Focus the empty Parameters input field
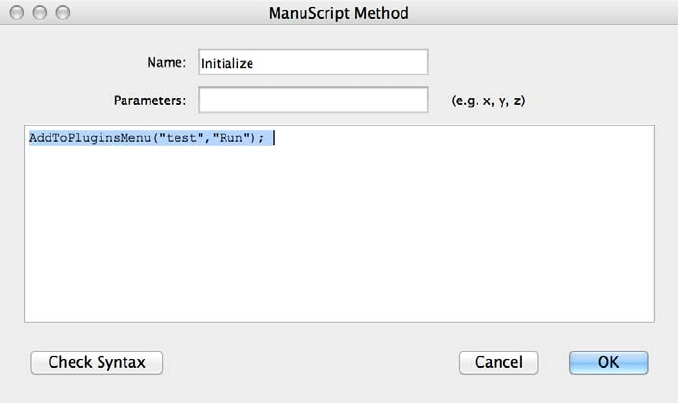 coord(313,101)
